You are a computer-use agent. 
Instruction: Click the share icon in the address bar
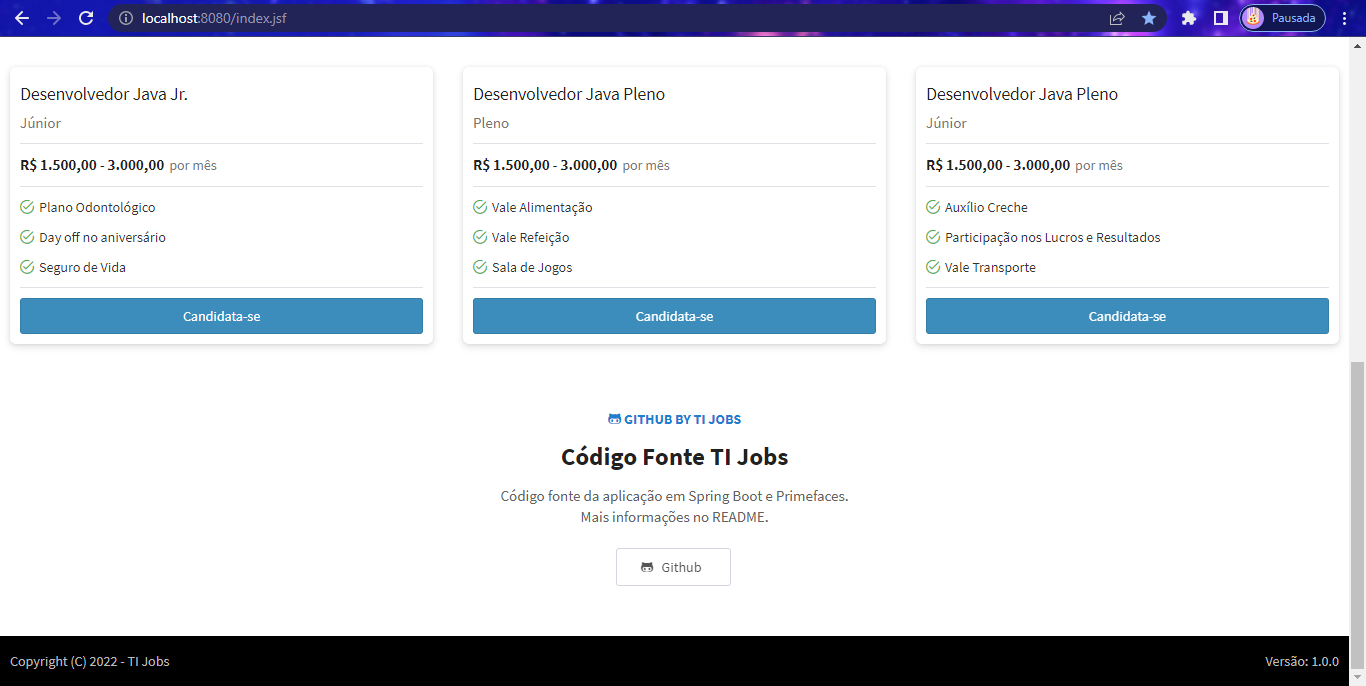(x=1115, y=17)
